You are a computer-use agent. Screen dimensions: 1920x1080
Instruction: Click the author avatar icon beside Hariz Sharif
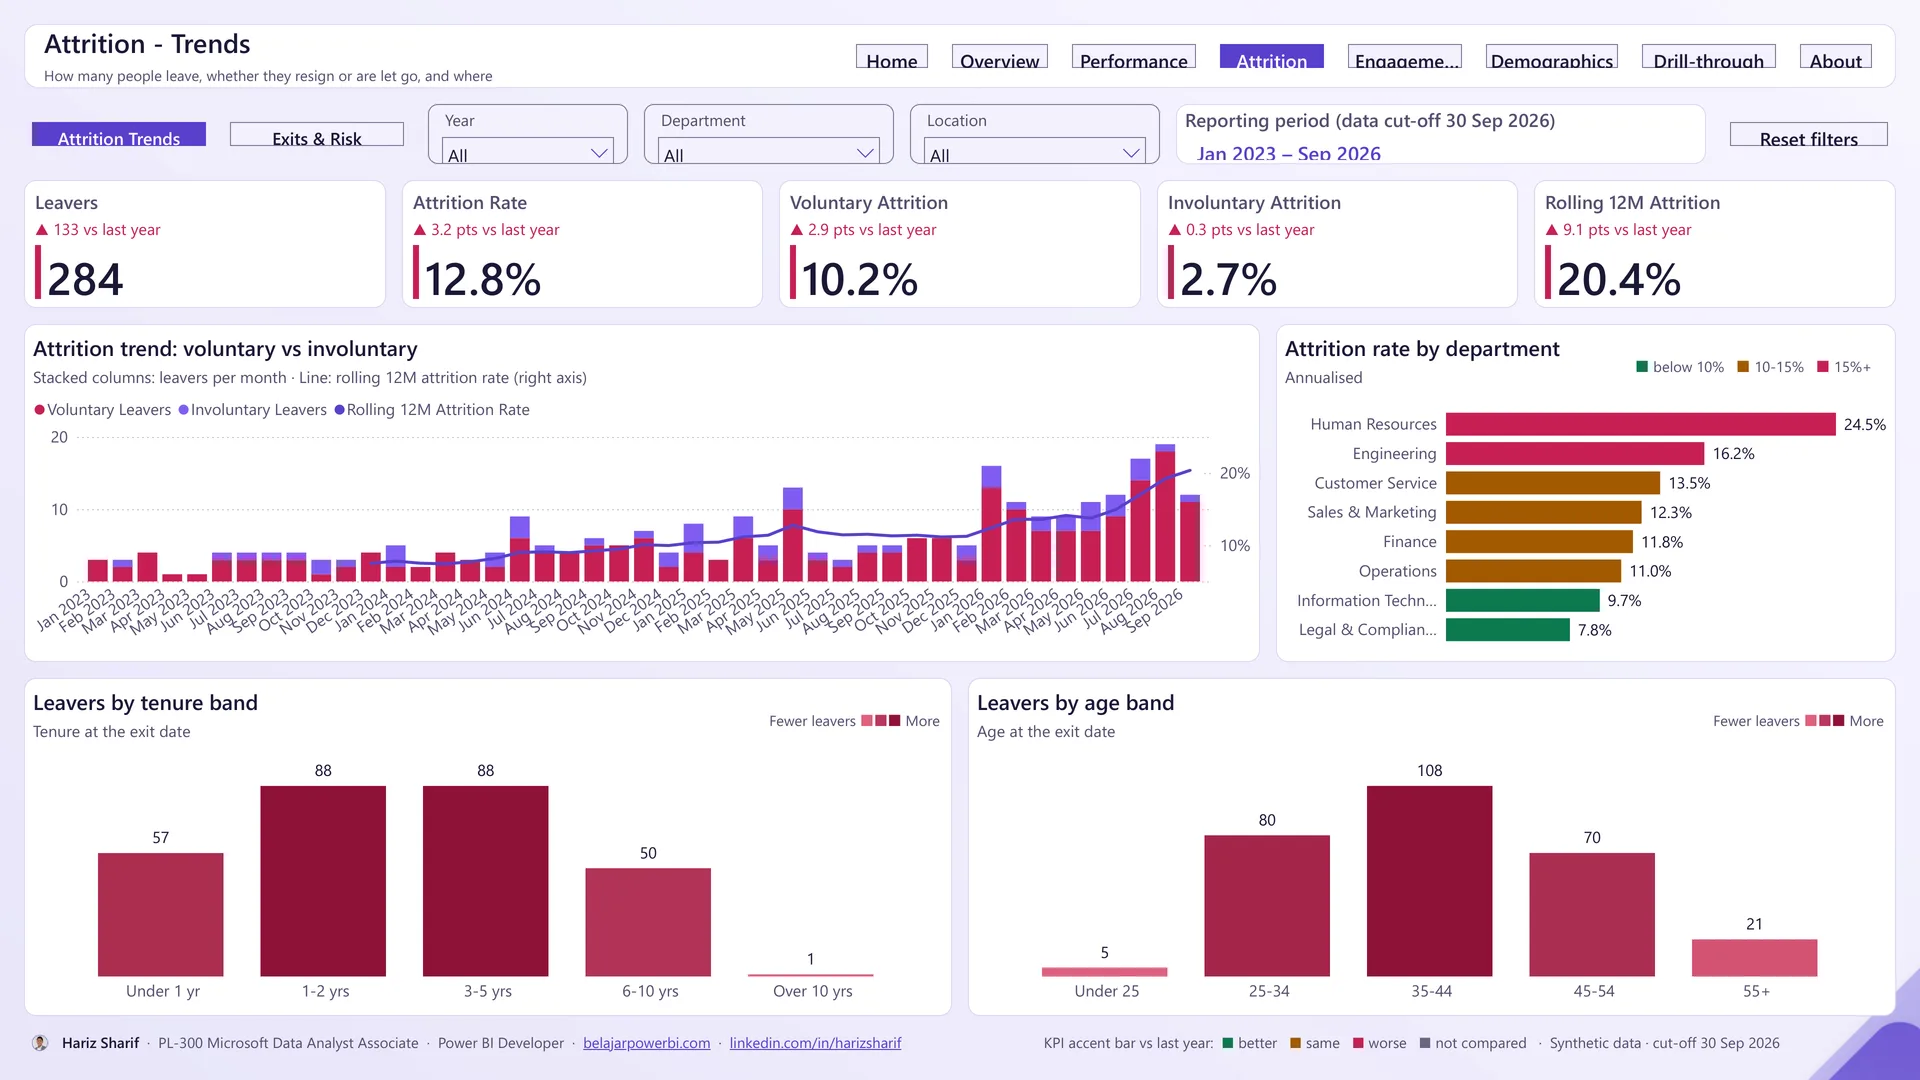(40, 1043)
